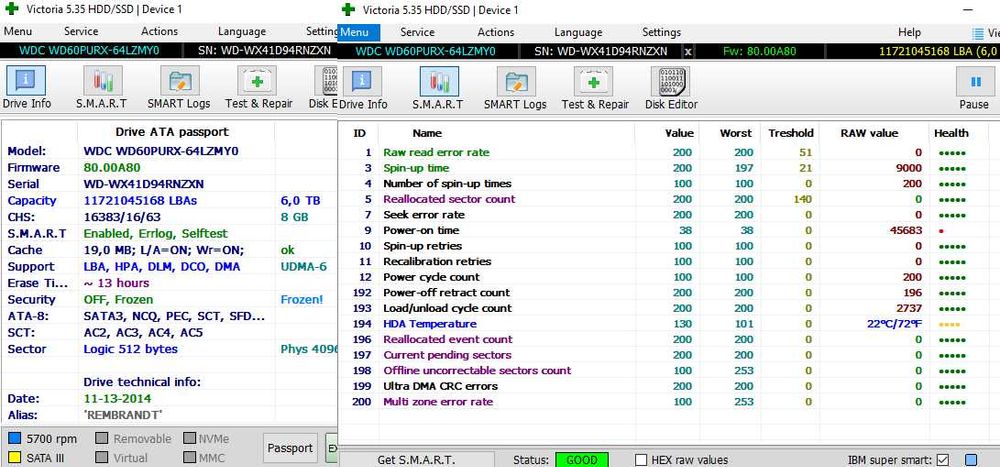
Task: Select the Raw read error rate row
Action: (x=663, y=152)
